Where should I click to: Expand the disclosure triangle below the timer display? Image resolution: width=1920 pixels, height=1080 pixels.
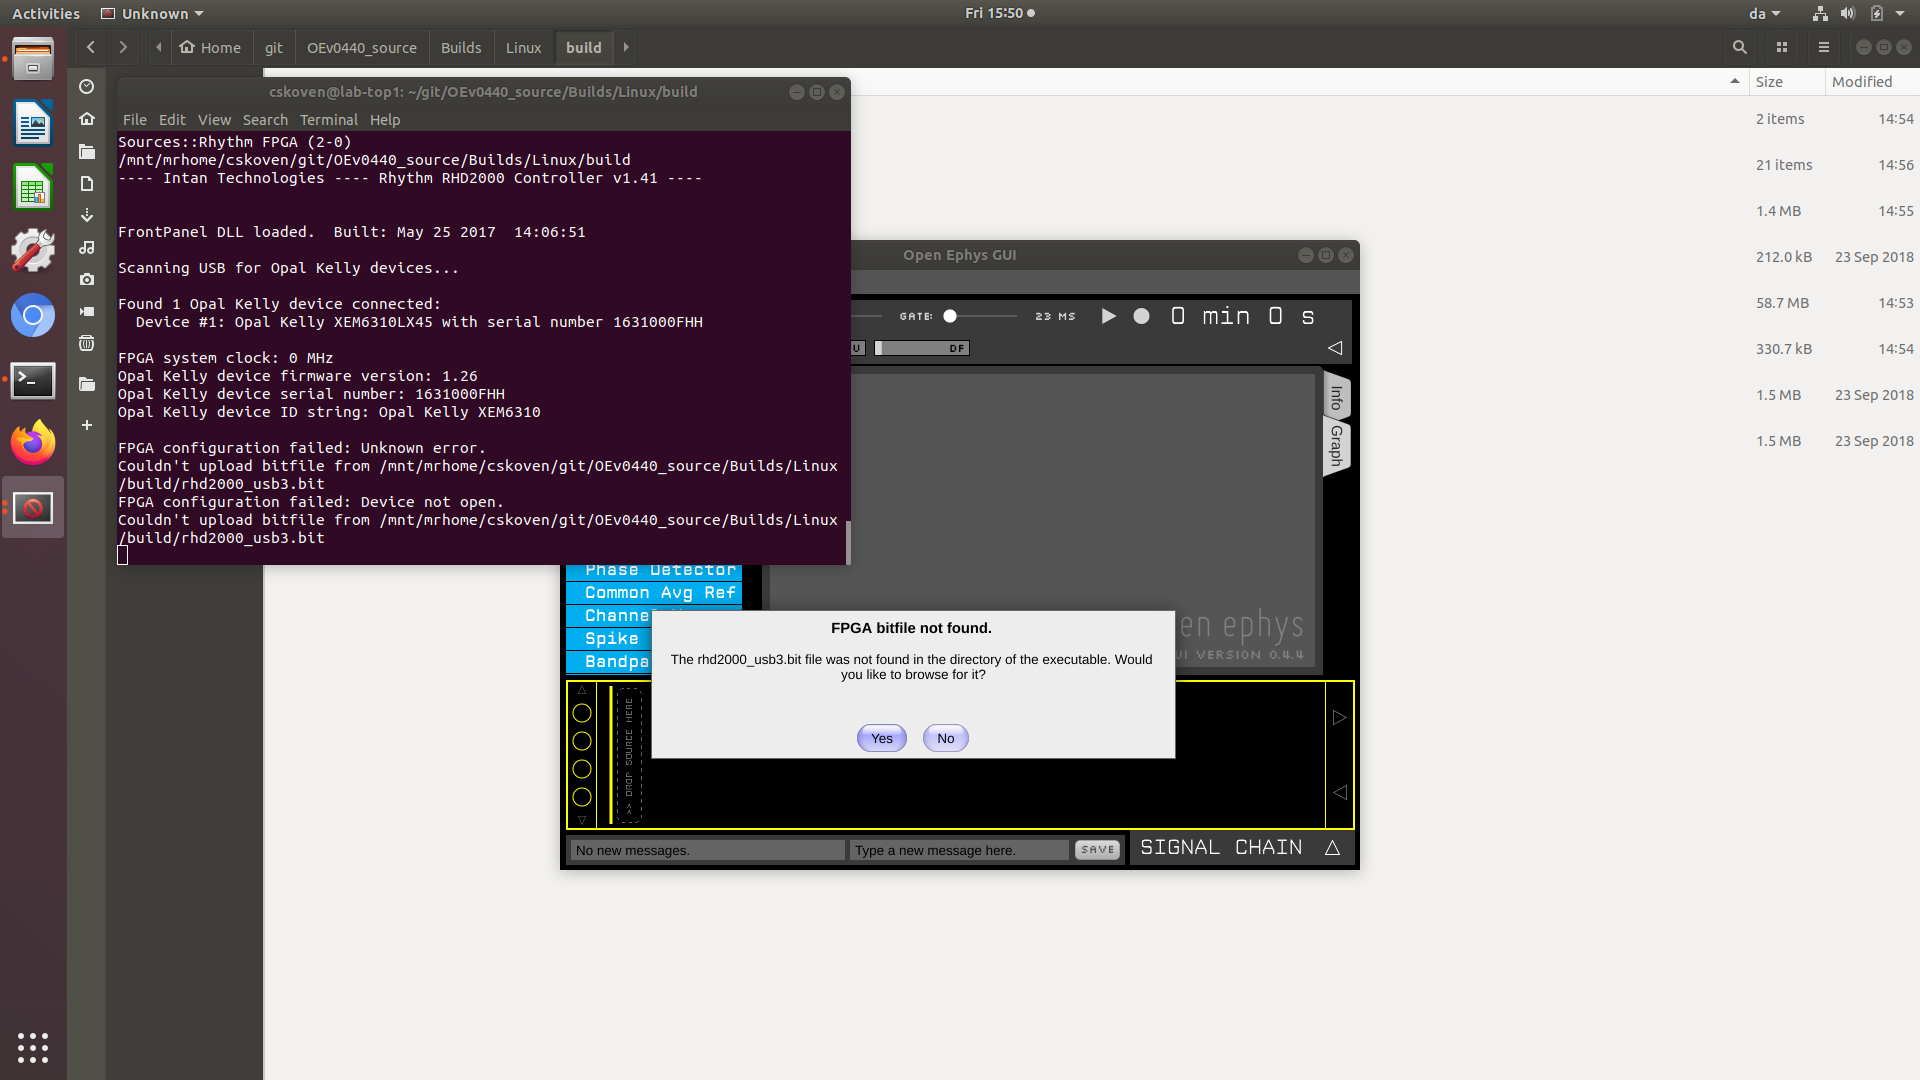pyautogui.click(x=1335, y=347)
